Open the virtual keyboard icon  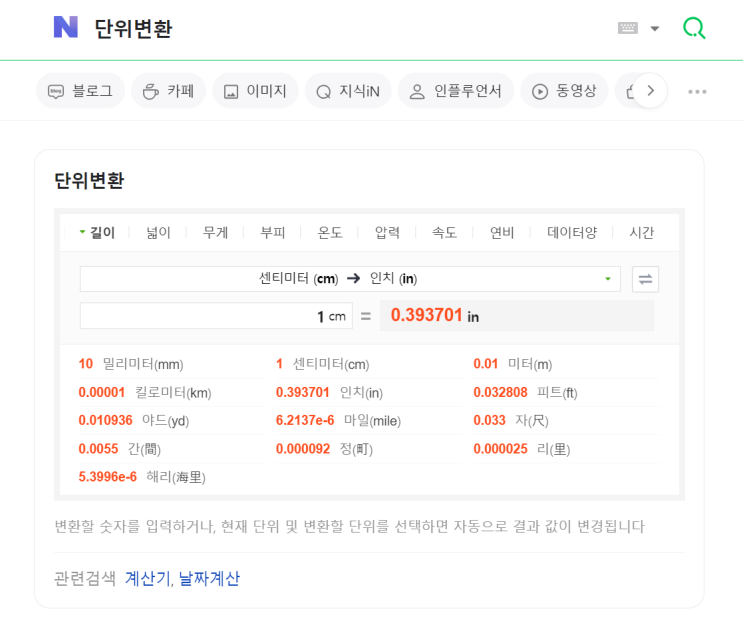(x=628, y=28)
